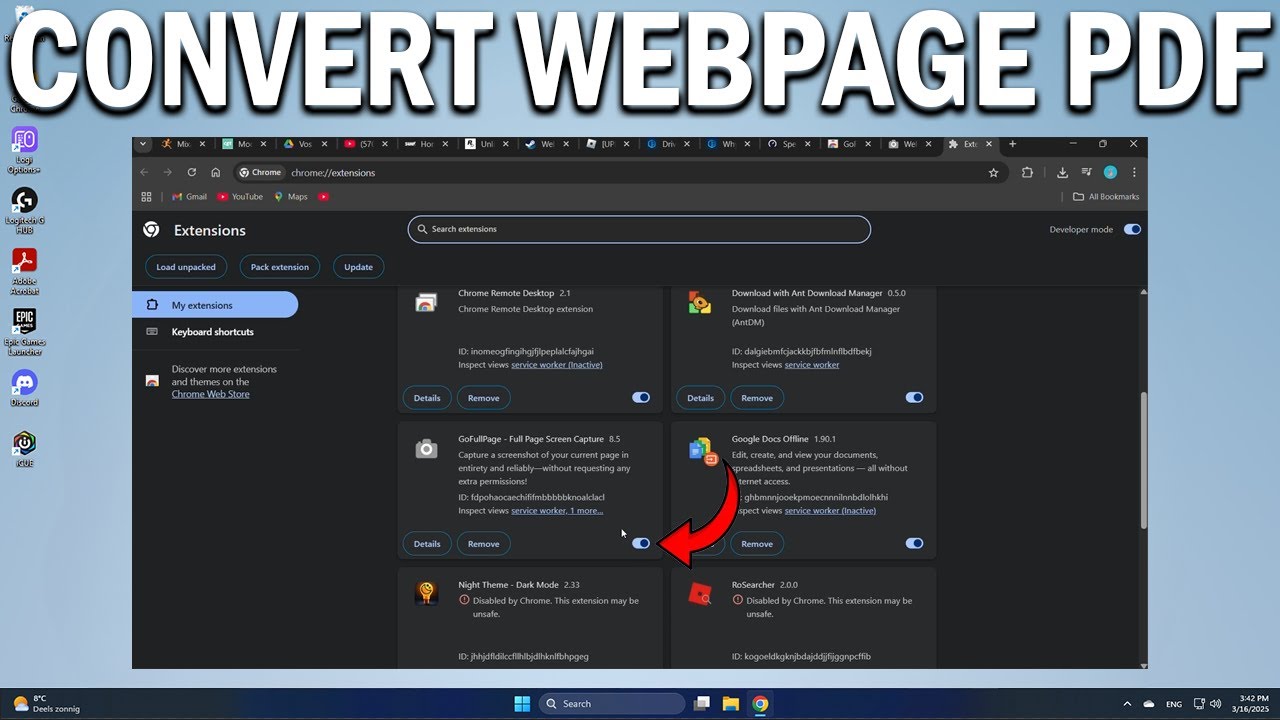Open Epic Games Launcher desktop shortcut
The width and height of the screenshot is (1280, 720).
[25, 332]
